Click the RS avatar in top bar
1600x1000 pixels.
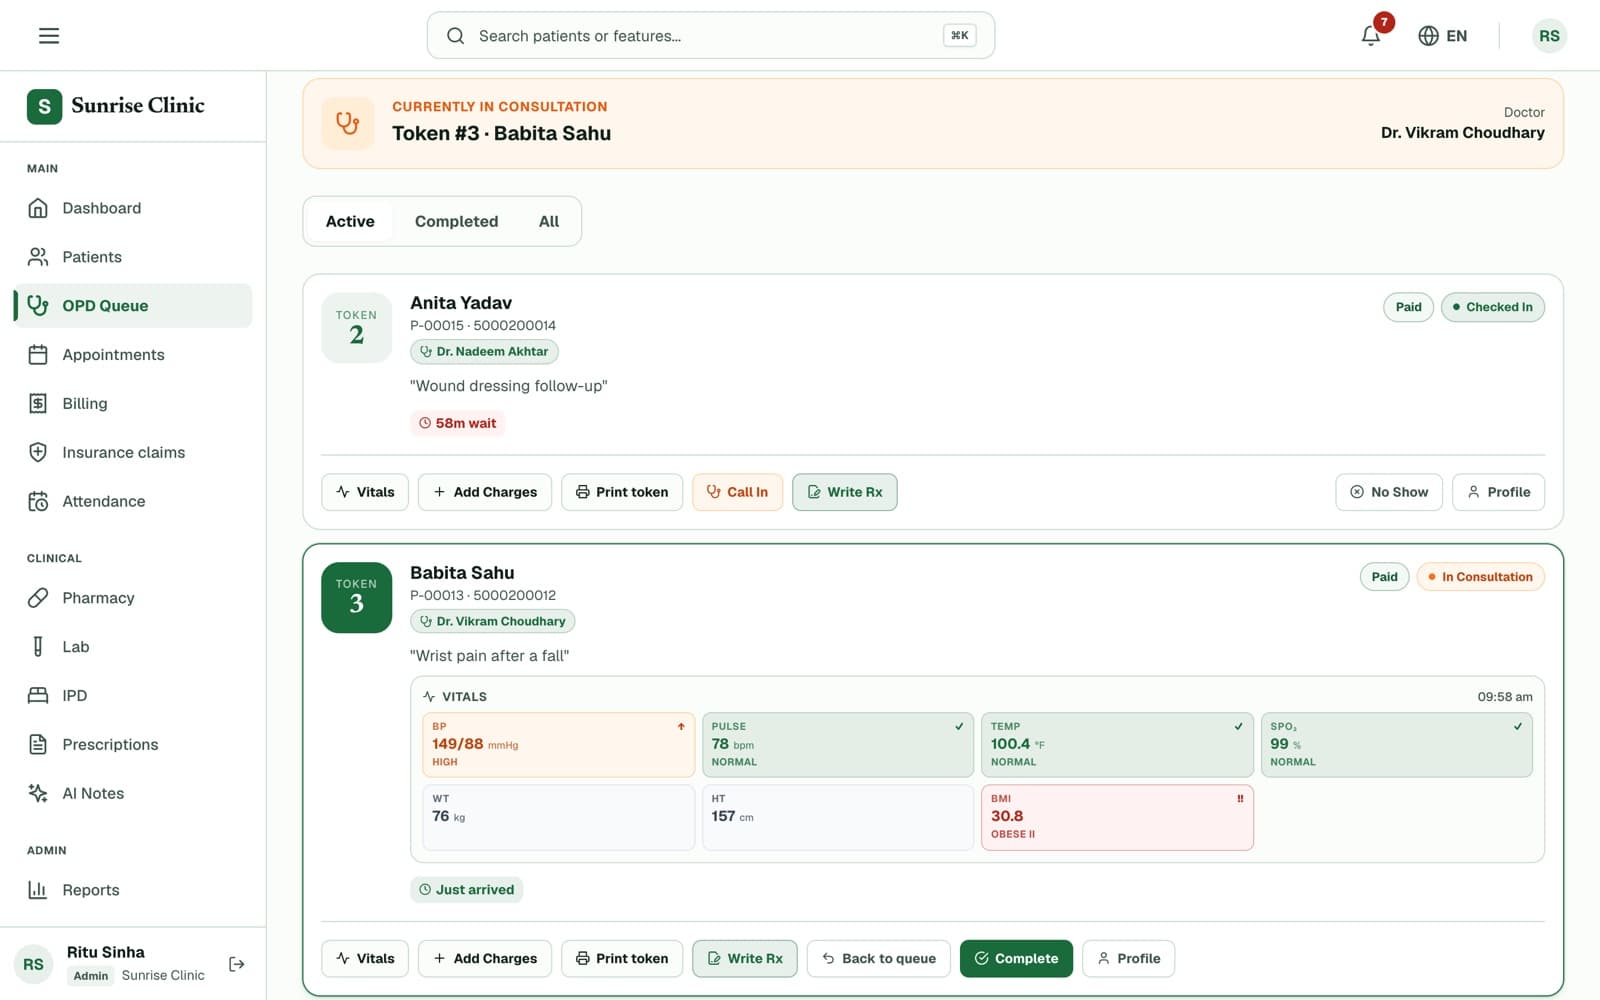pos(1549,36)
